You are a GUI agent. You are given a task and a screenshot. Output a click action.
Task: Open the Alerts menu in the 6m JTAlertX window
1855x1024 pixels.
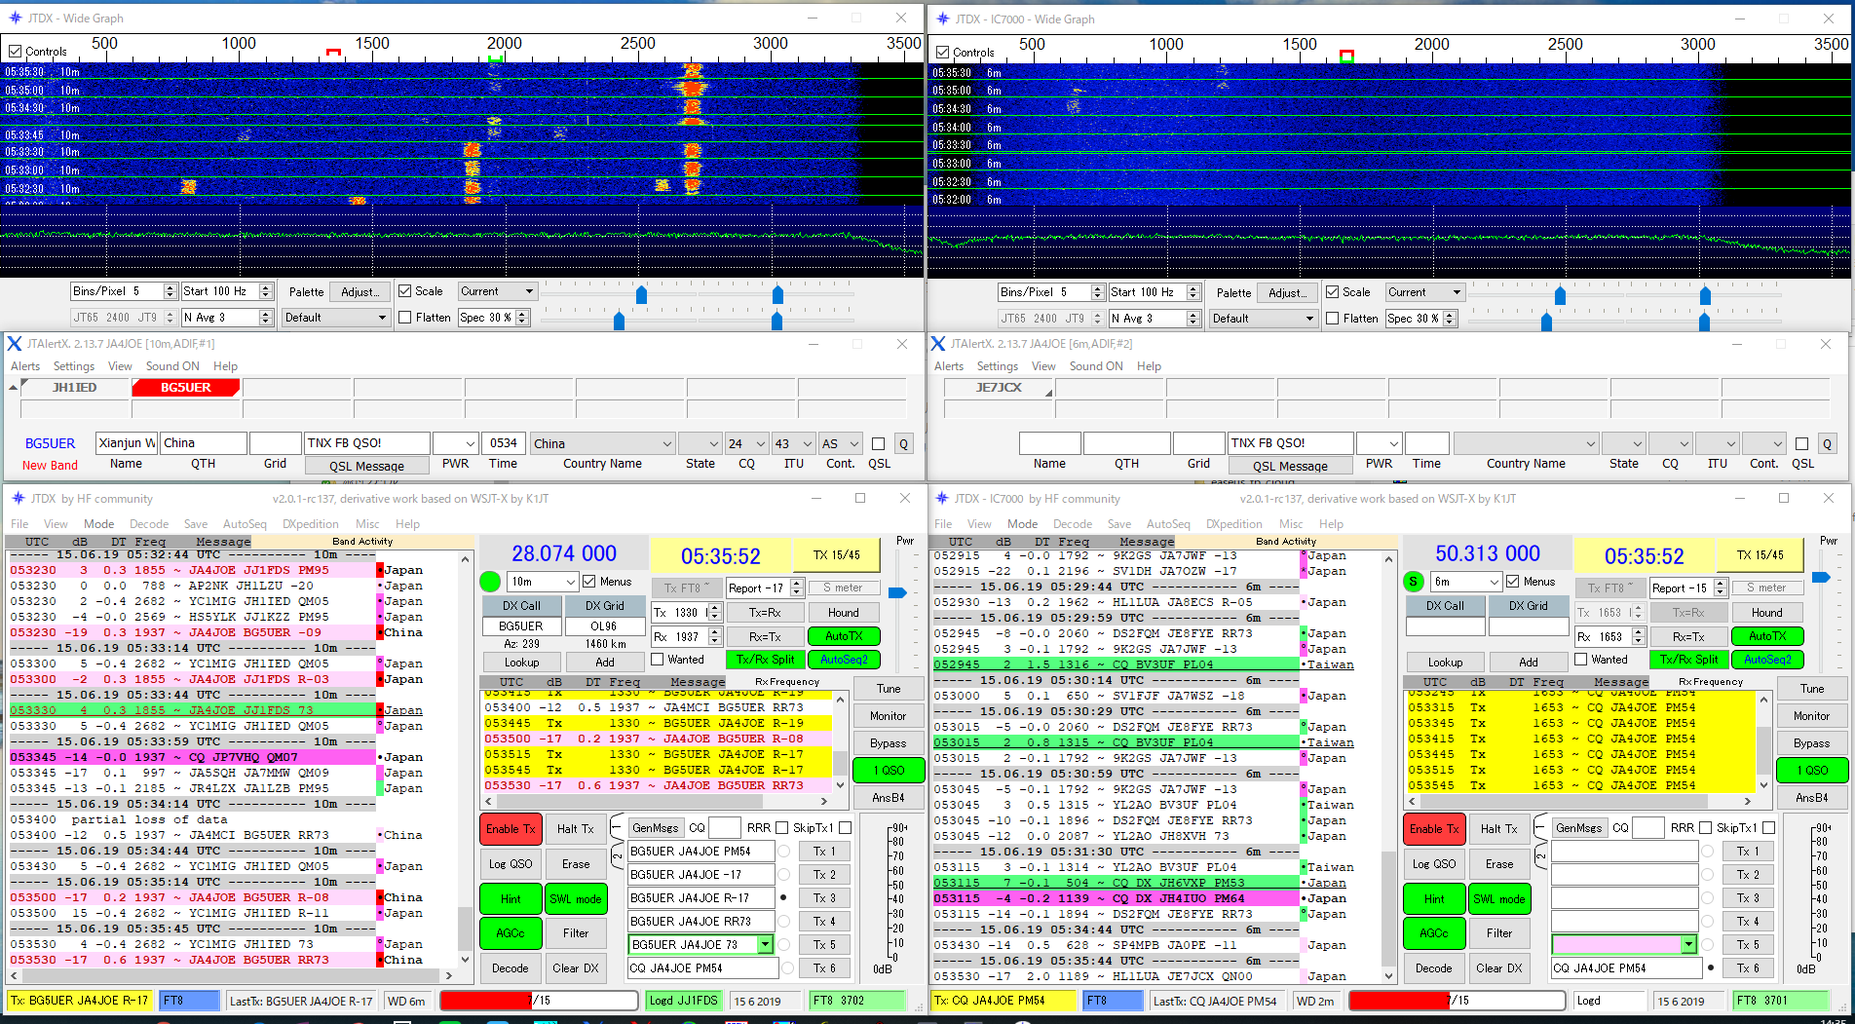click(948, 366)
